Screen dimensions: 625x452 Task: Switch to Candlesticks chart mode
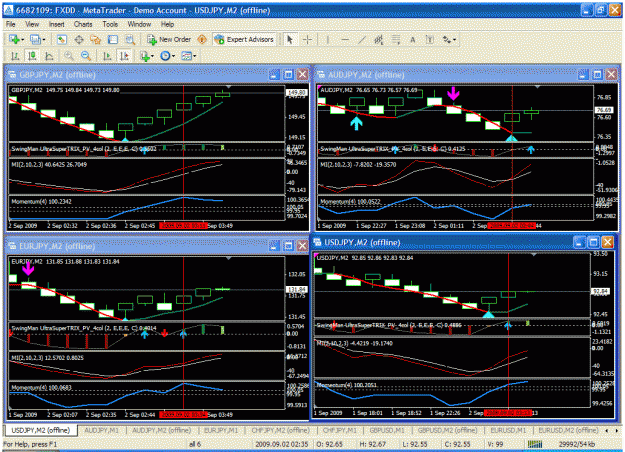click(32, 56)
